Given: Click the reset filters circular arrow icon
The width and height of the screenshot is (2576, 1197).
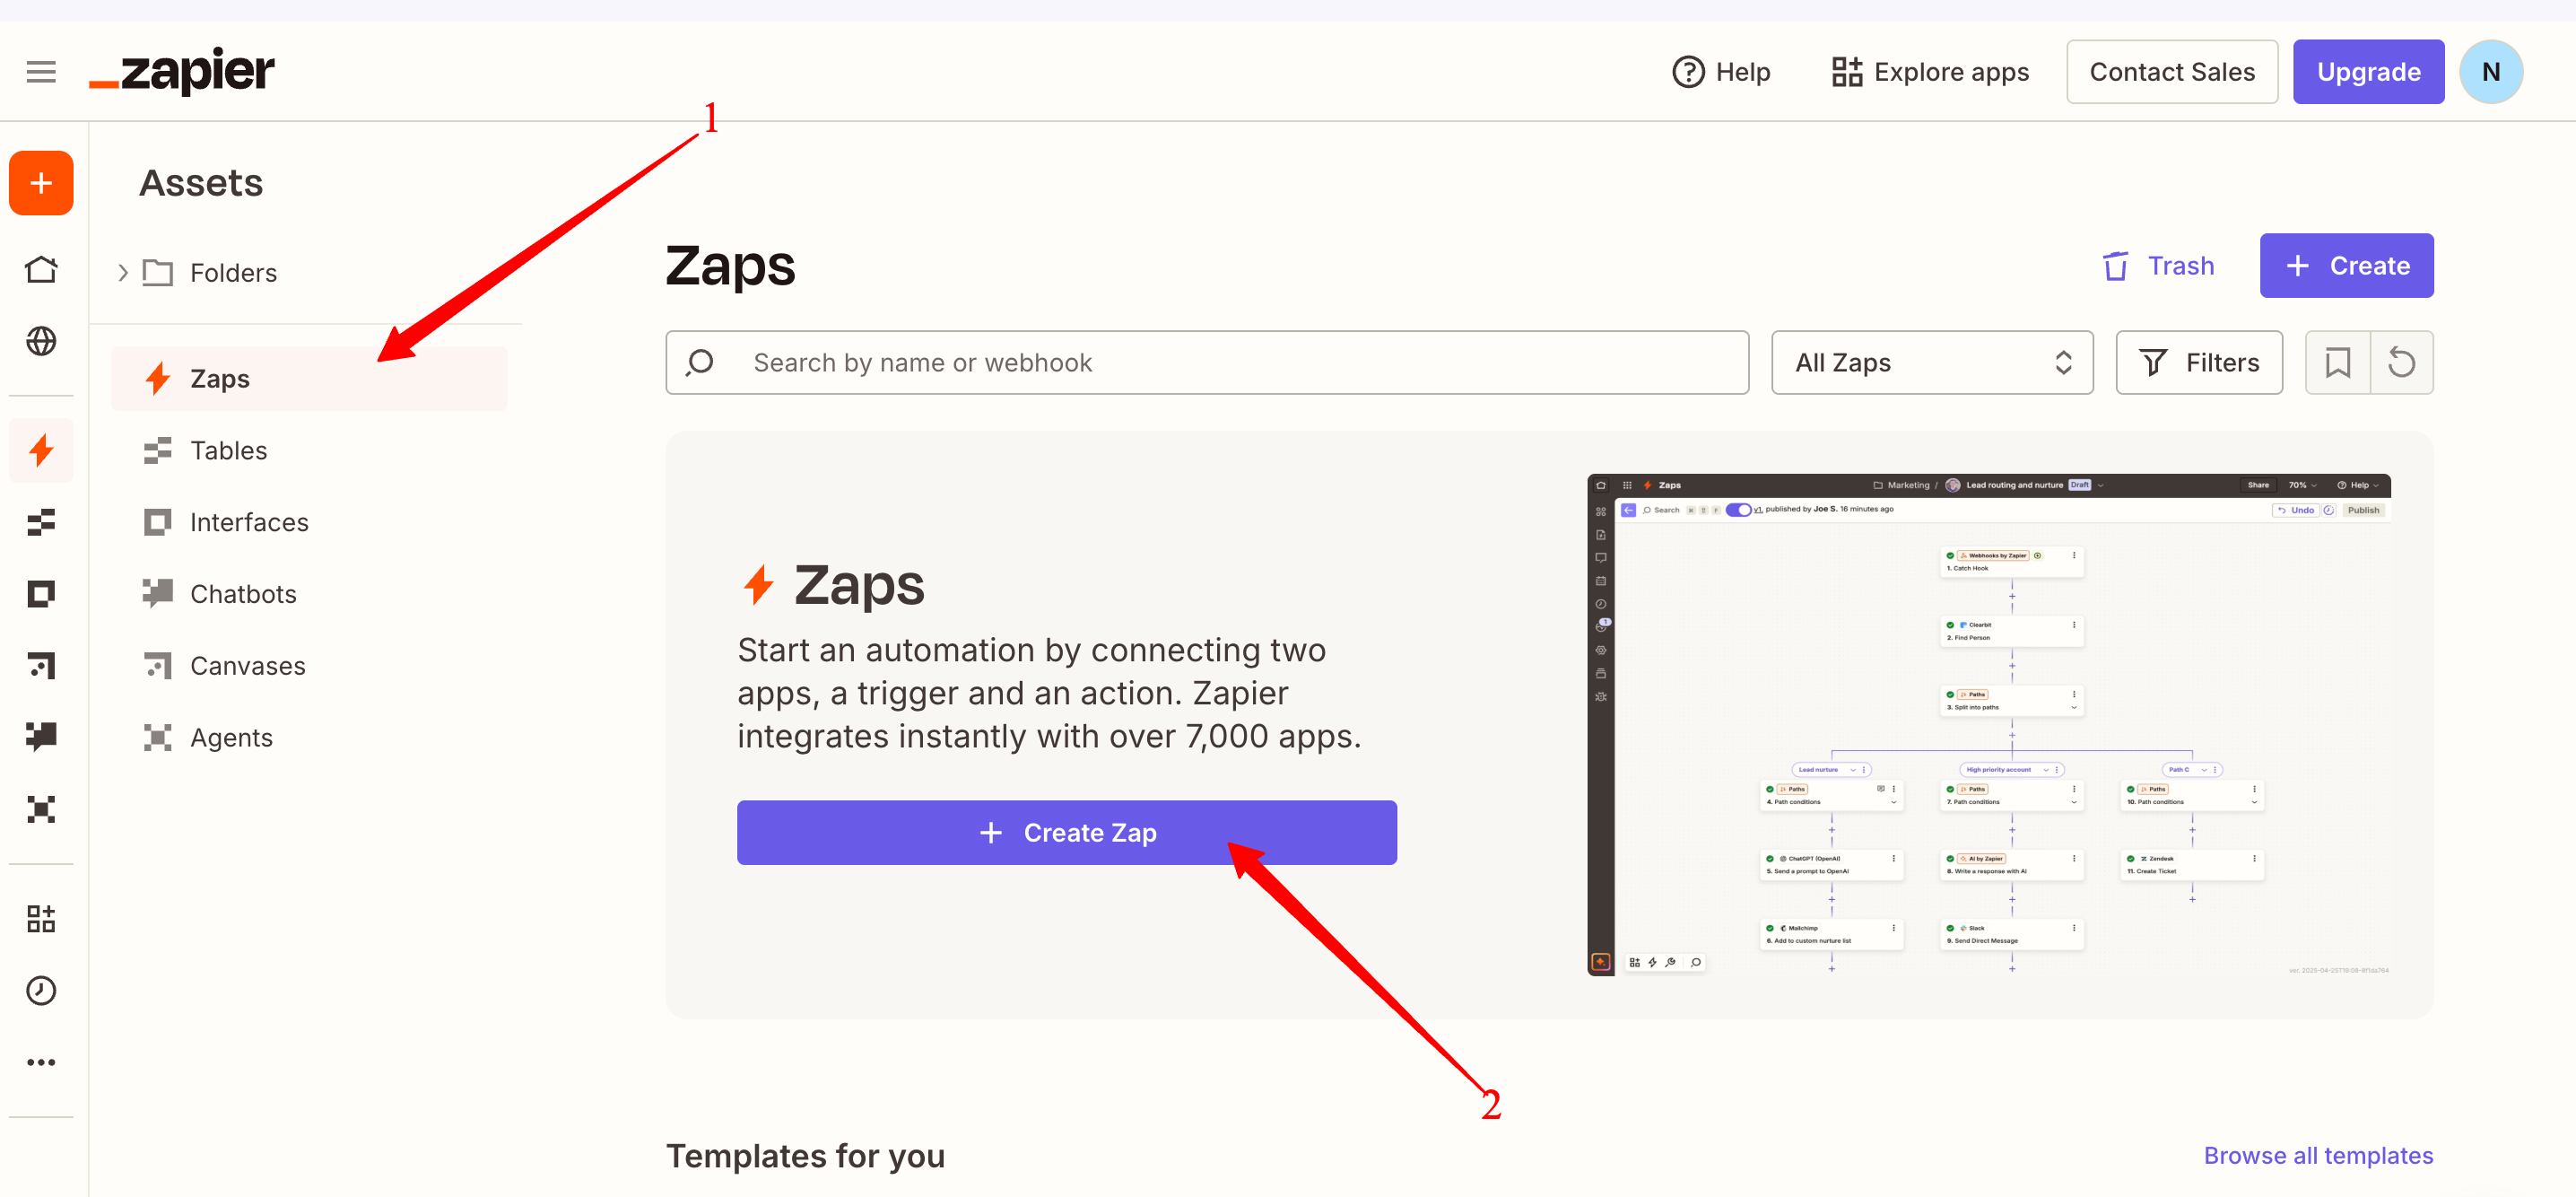Looking at the screenshot, I should [2401, 362].
